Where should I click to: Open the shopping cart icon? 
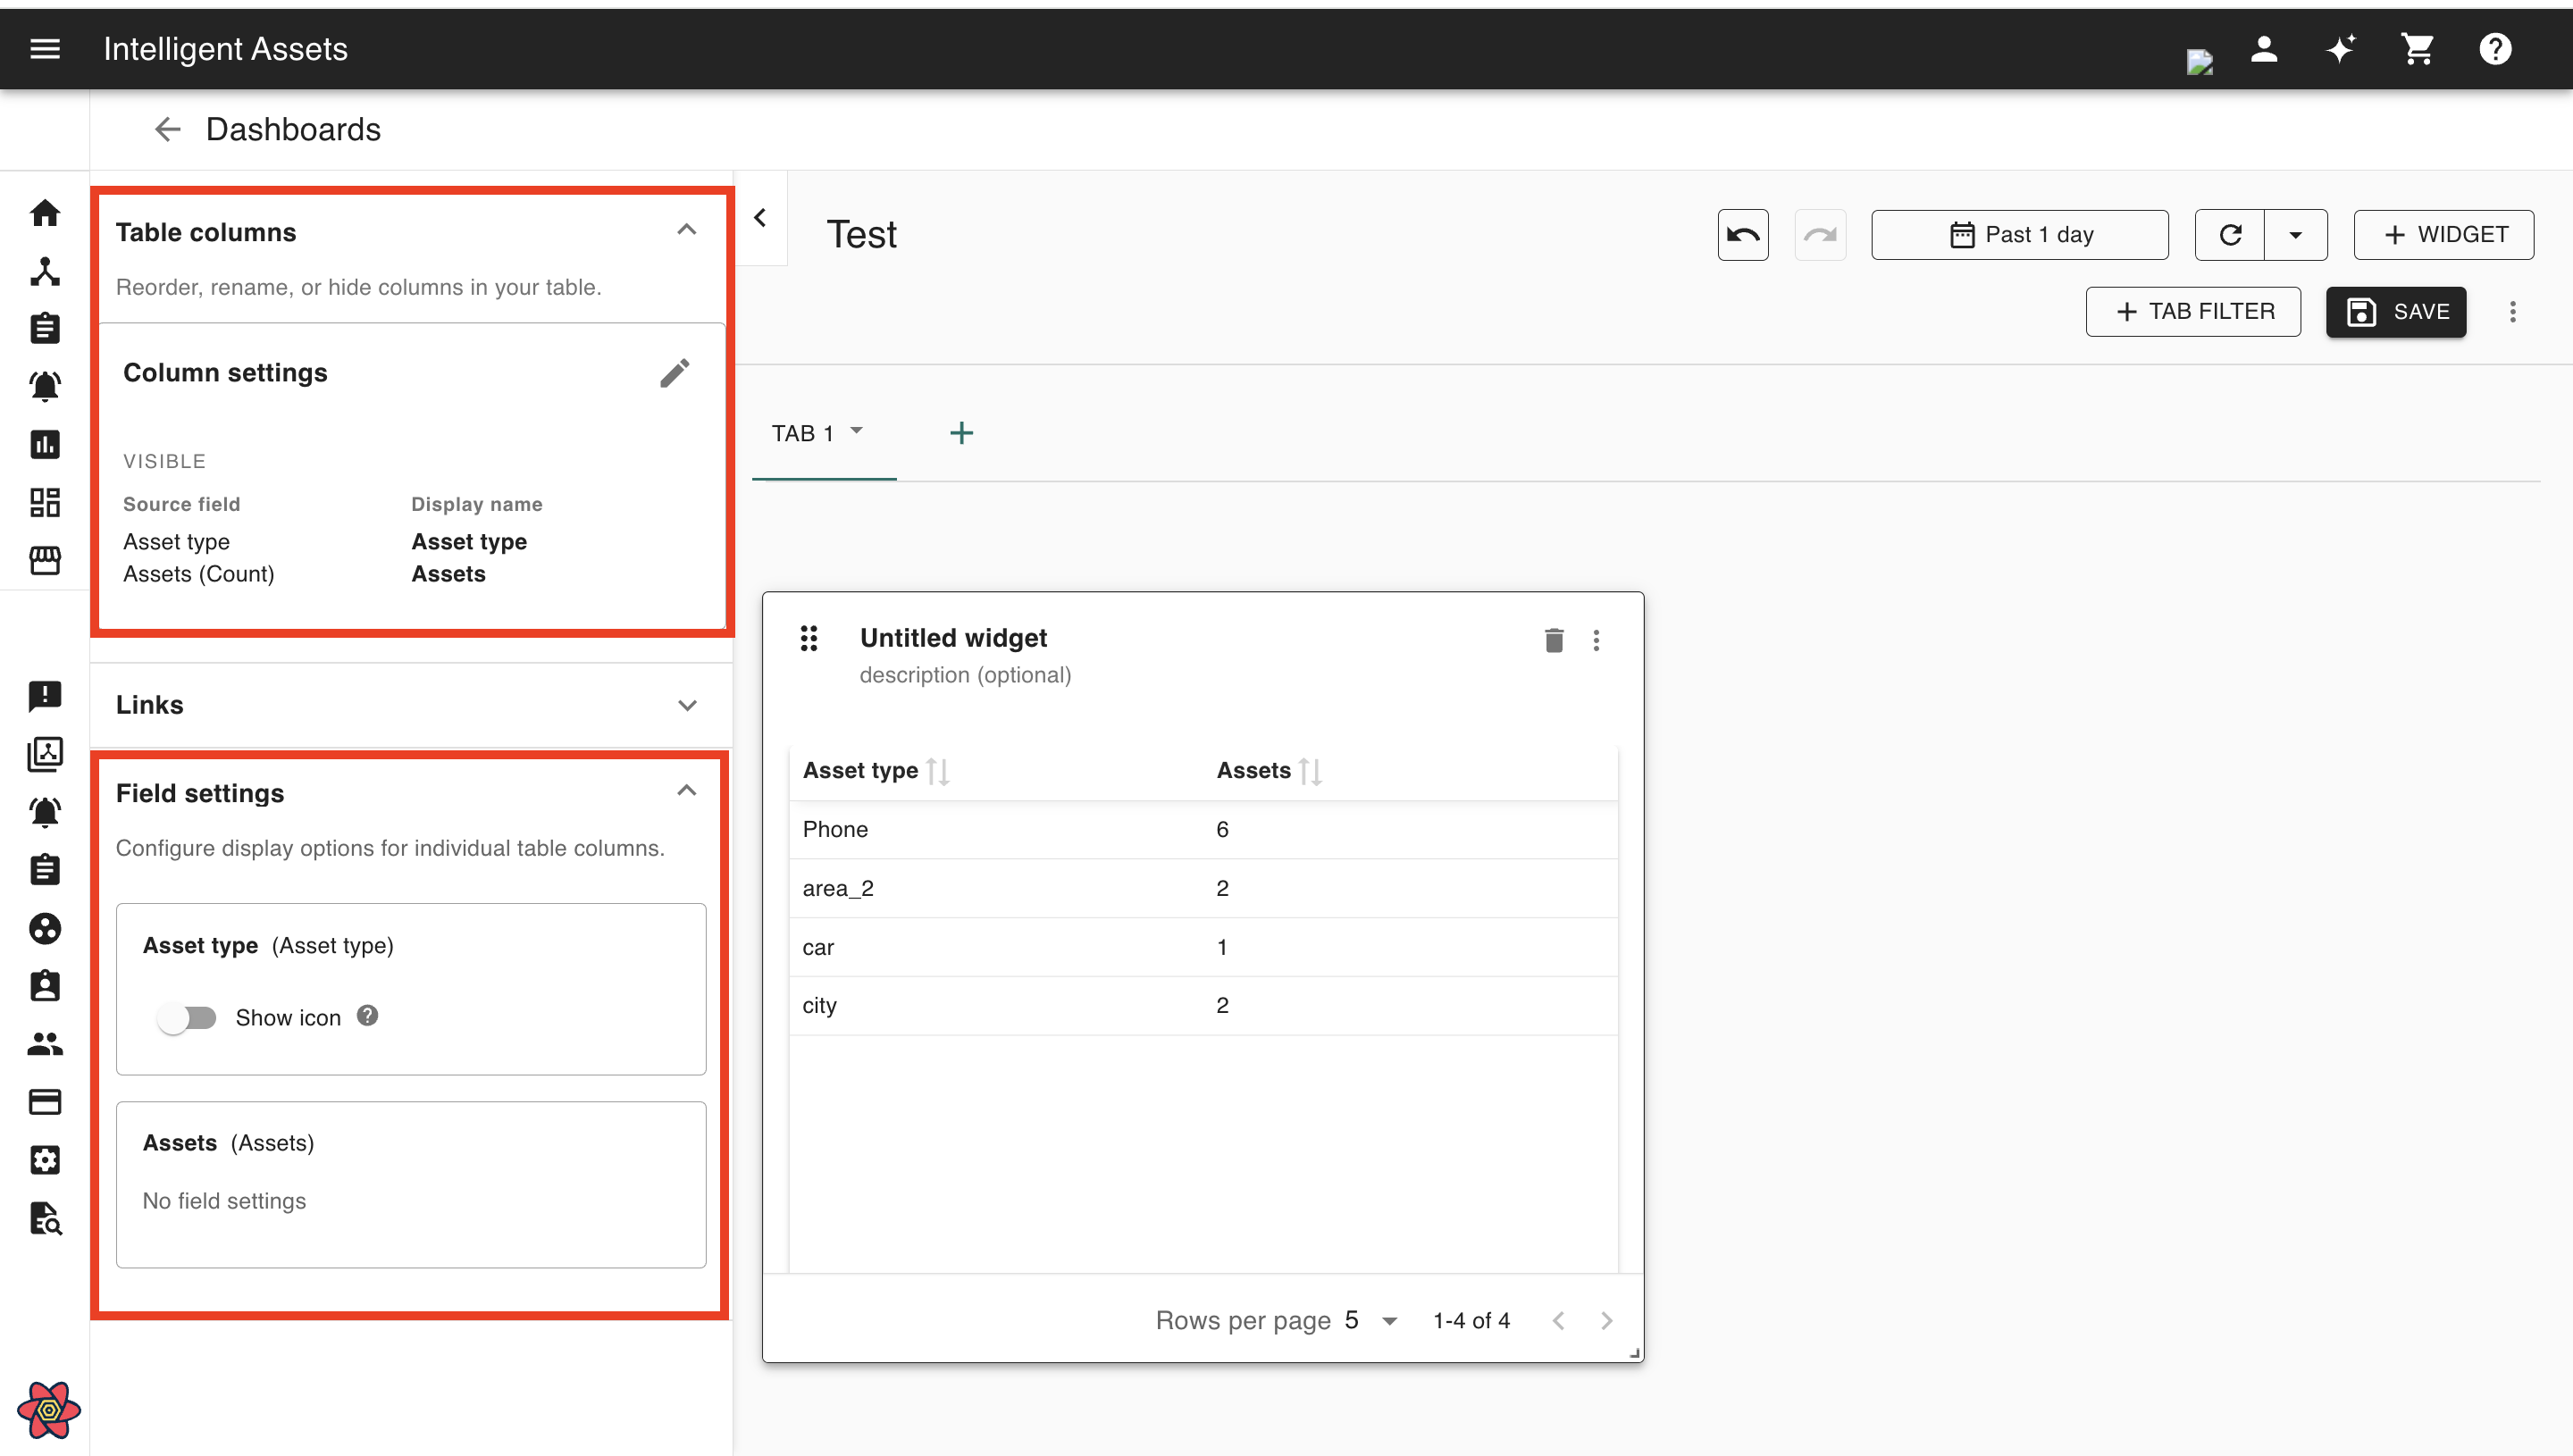2417,49
